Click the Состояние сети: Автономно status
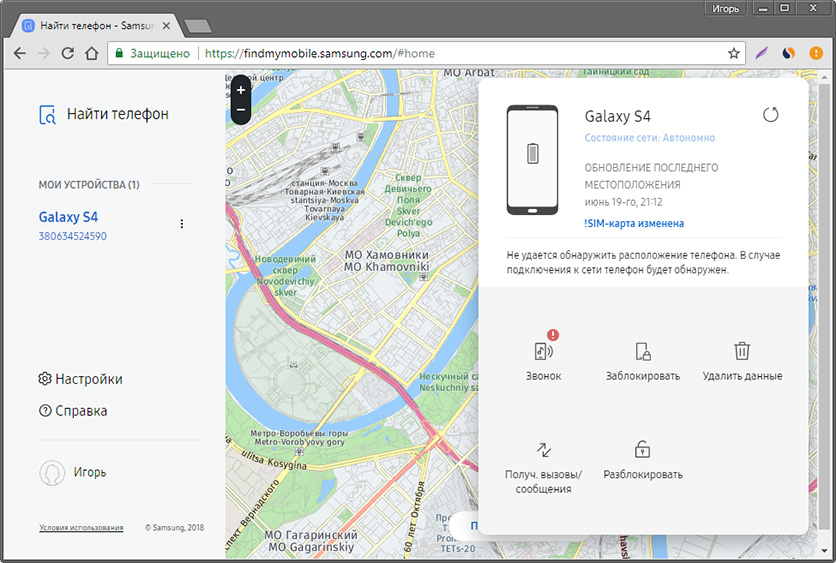 (x=649, y=138)
